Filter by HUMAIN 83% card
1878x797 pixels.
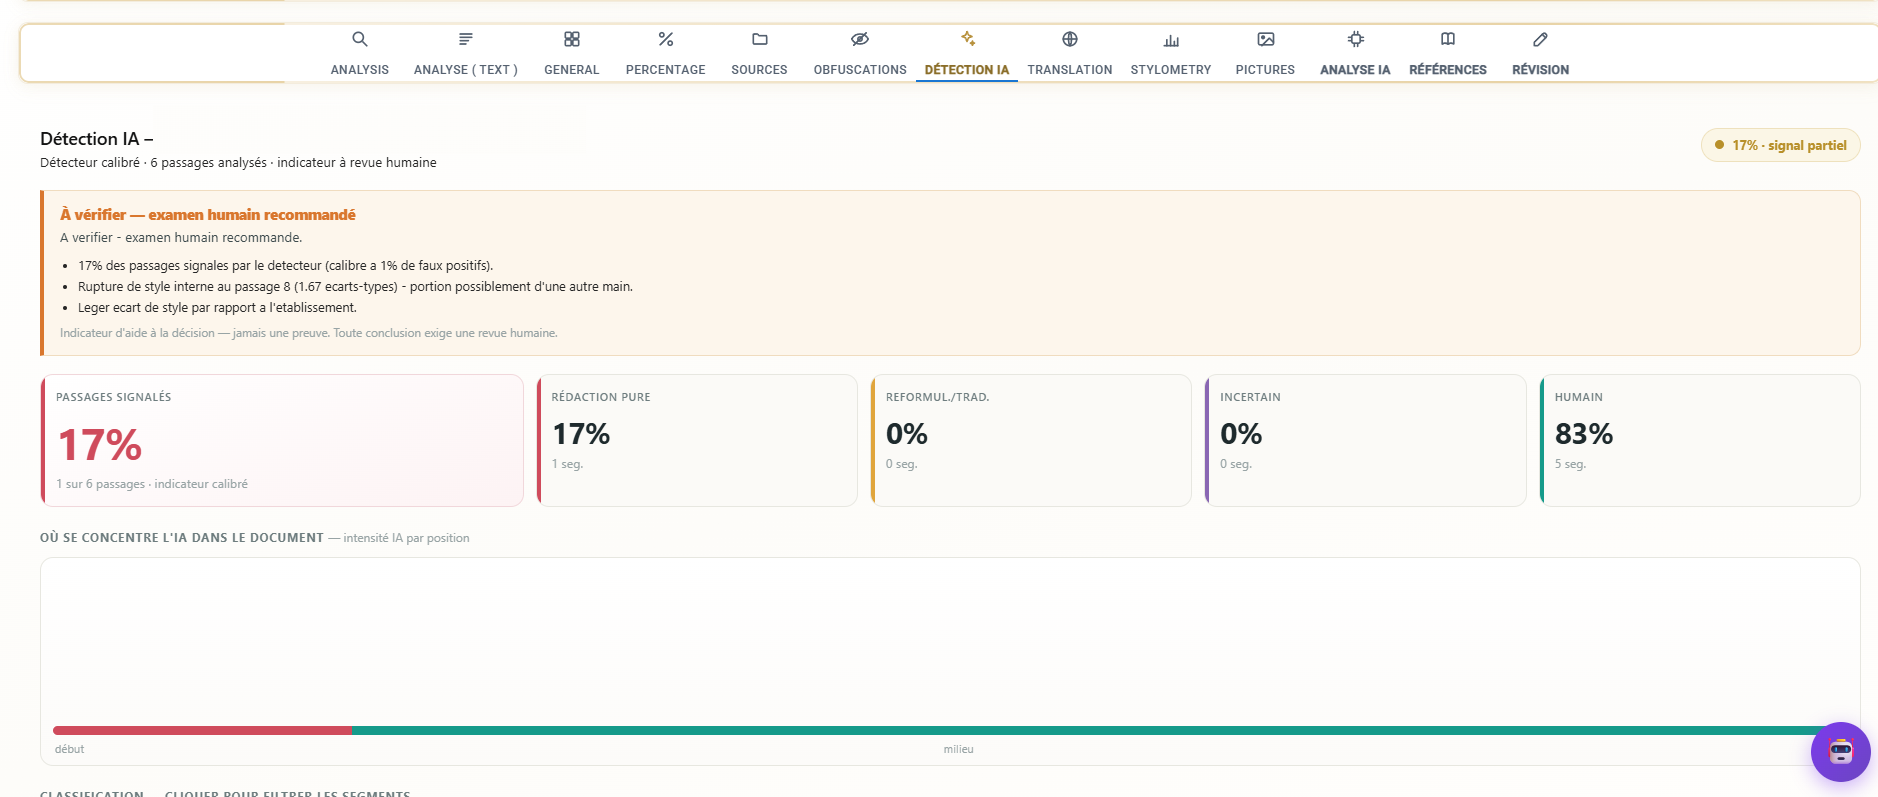point(1700,440)
